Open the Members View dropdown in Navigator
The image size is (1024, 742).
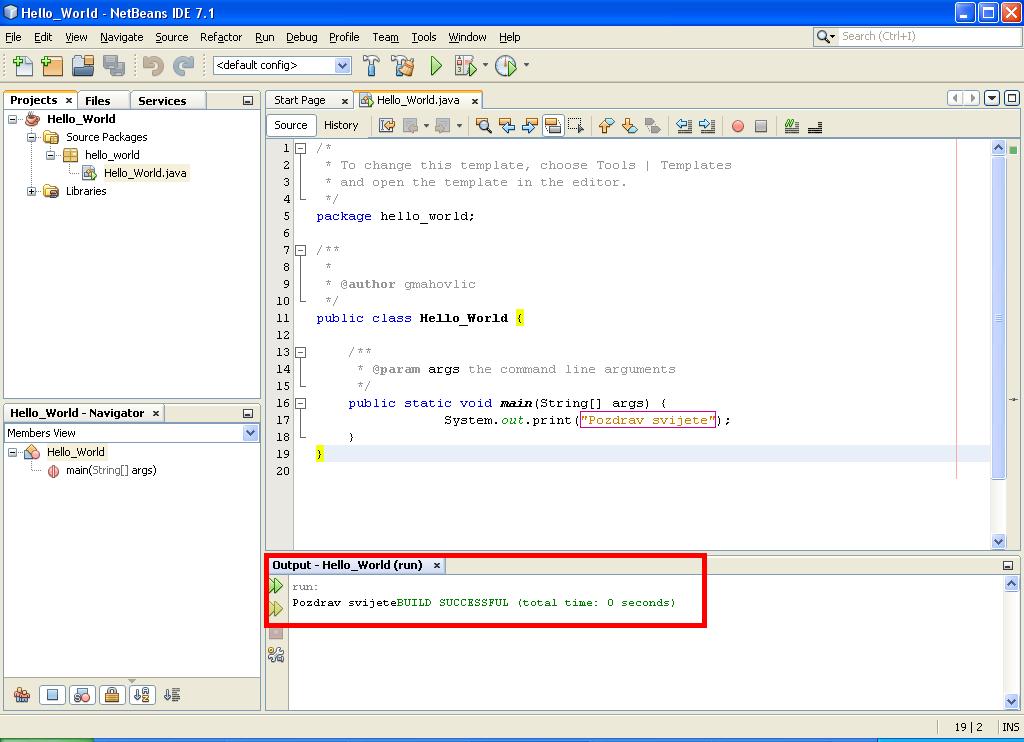pyautogui.click(x=250, y=433)
